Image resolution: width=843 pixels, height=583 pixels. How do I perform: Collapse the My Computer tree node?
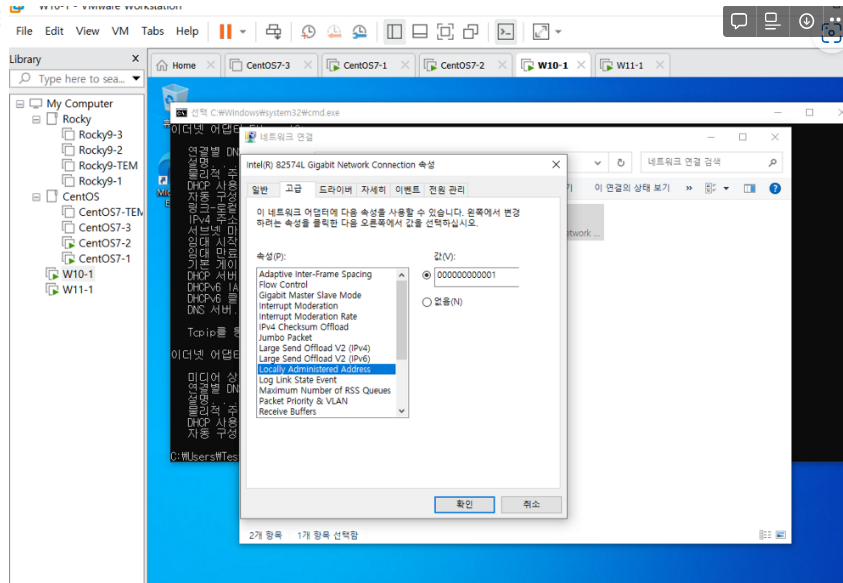(20, 104)
